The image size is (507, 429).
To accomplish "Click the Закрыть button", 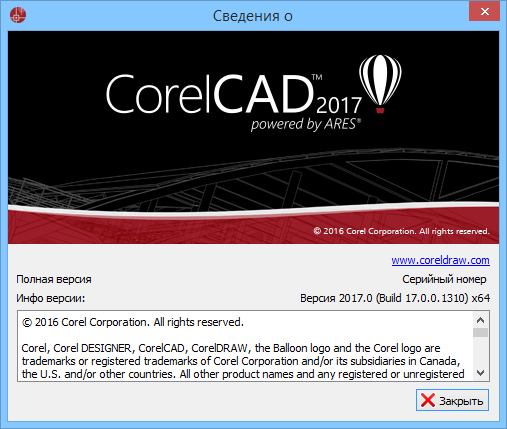I will (x=452, y=400).
